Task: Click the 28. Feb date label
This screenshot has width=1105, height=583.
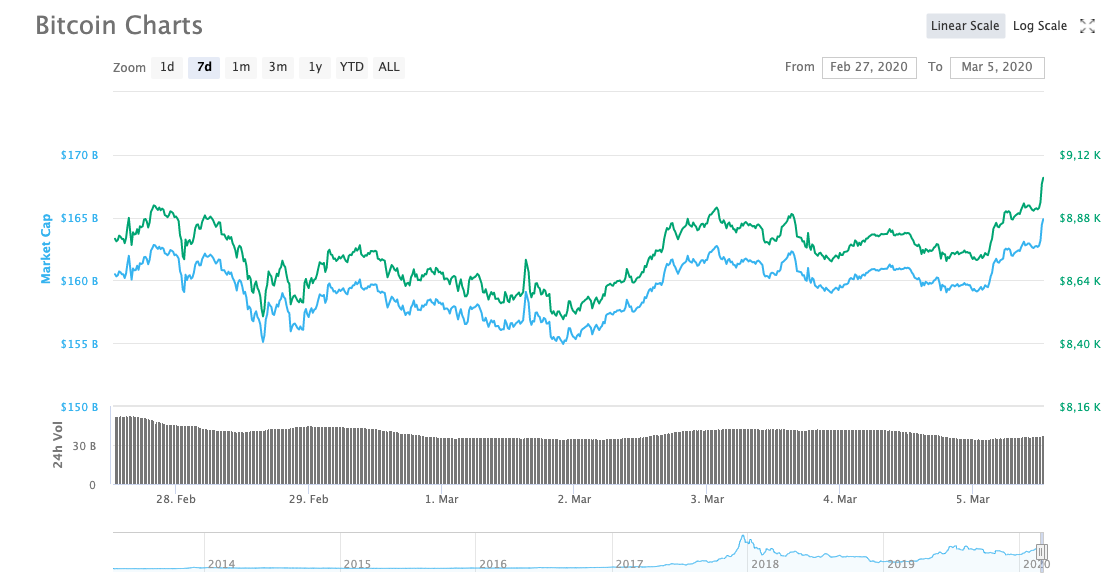Action: [x=175, y=499]
